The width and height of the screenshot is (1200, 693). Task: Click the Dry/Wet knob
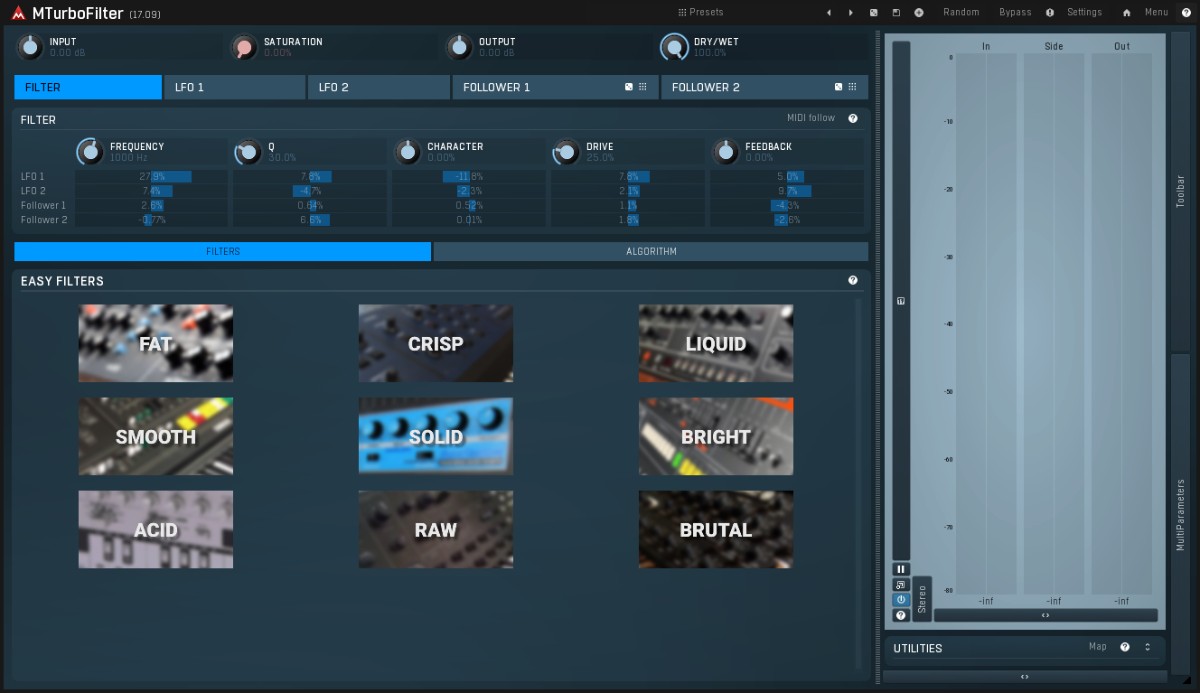[673, 47]
